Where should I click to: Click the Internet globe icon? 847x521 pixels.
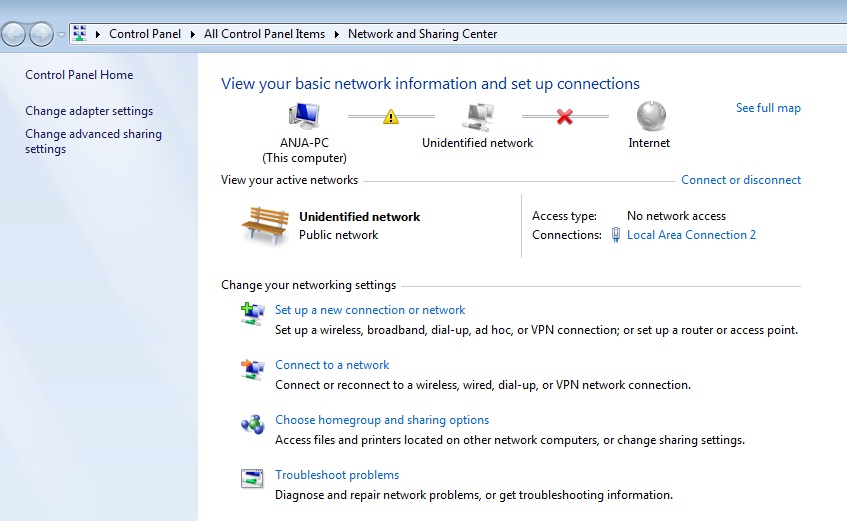651,116
